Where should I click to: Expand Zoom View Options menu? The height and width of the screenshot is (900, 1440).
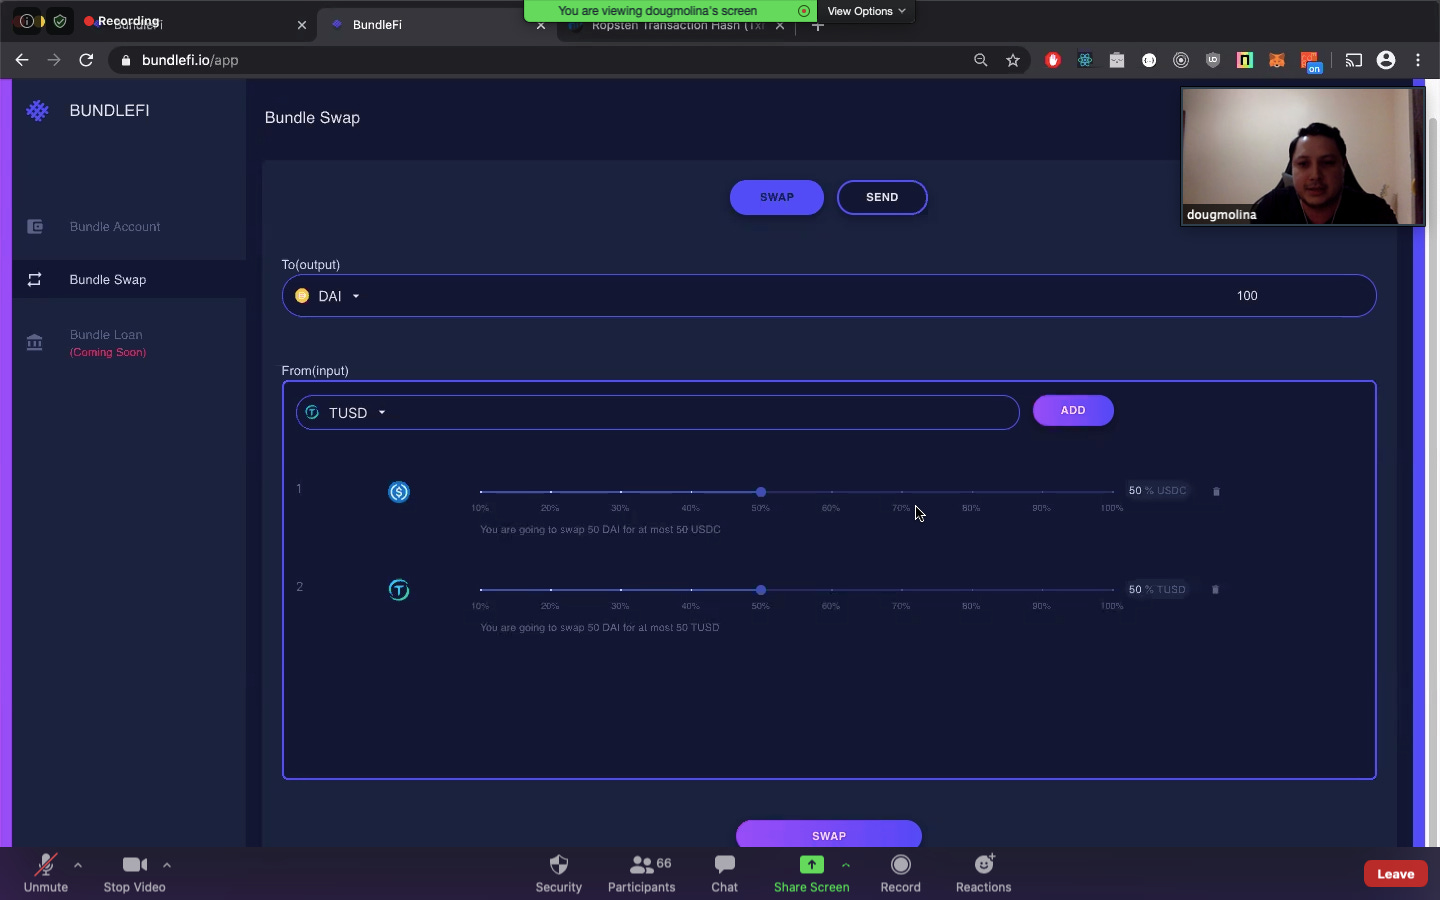pyautogui.click(x=866, y=11)
